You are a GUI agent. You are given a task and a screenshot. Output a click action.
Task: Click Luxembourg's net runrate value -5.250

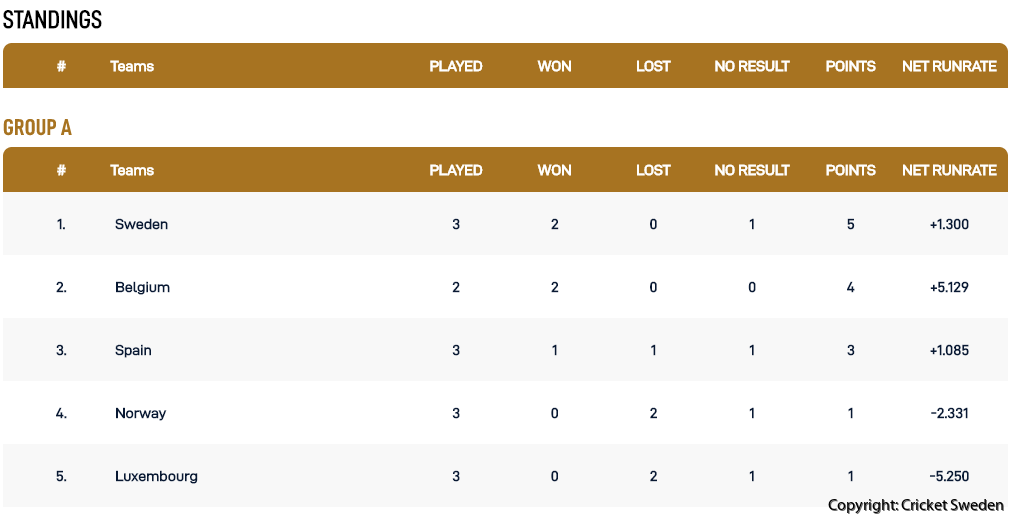pyautogui.click(x=949, y=476)
